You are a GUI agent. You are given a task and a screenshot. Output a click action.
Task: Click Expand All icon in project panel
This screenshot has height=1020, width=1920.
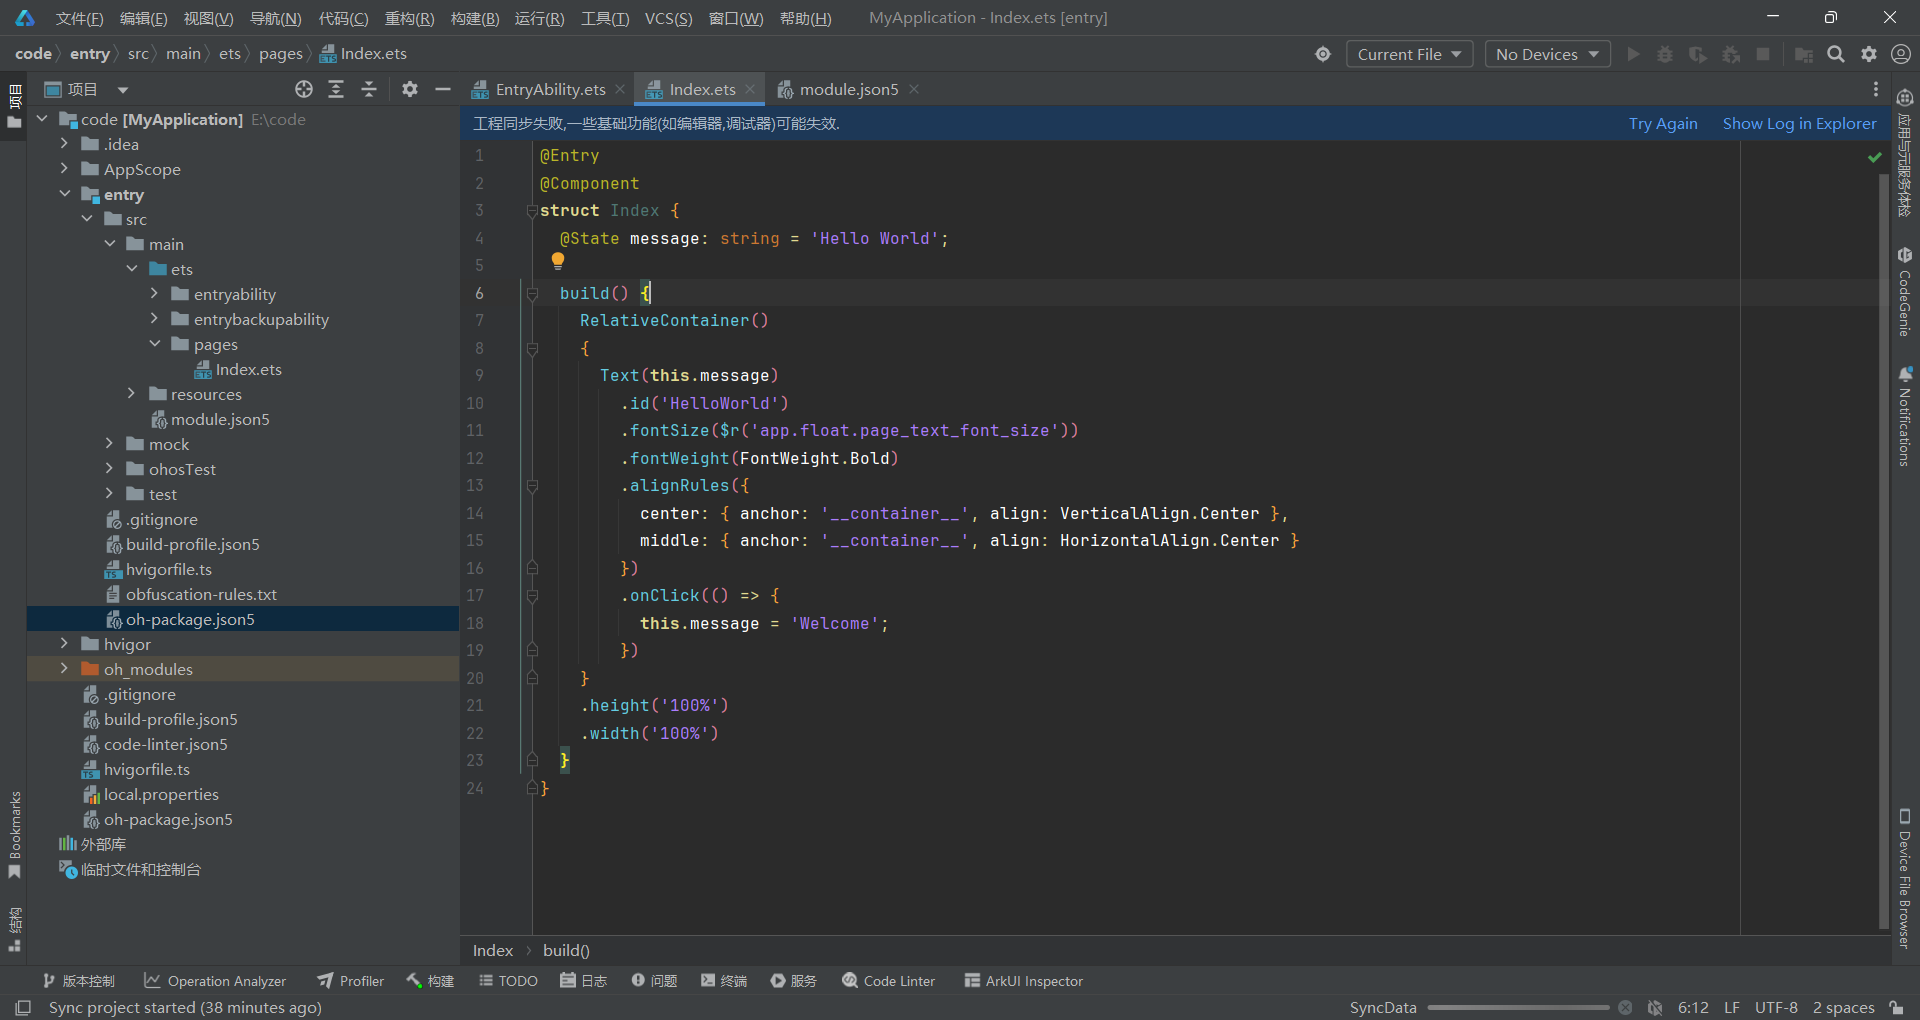pyautogui.click(x=336, y=89)
